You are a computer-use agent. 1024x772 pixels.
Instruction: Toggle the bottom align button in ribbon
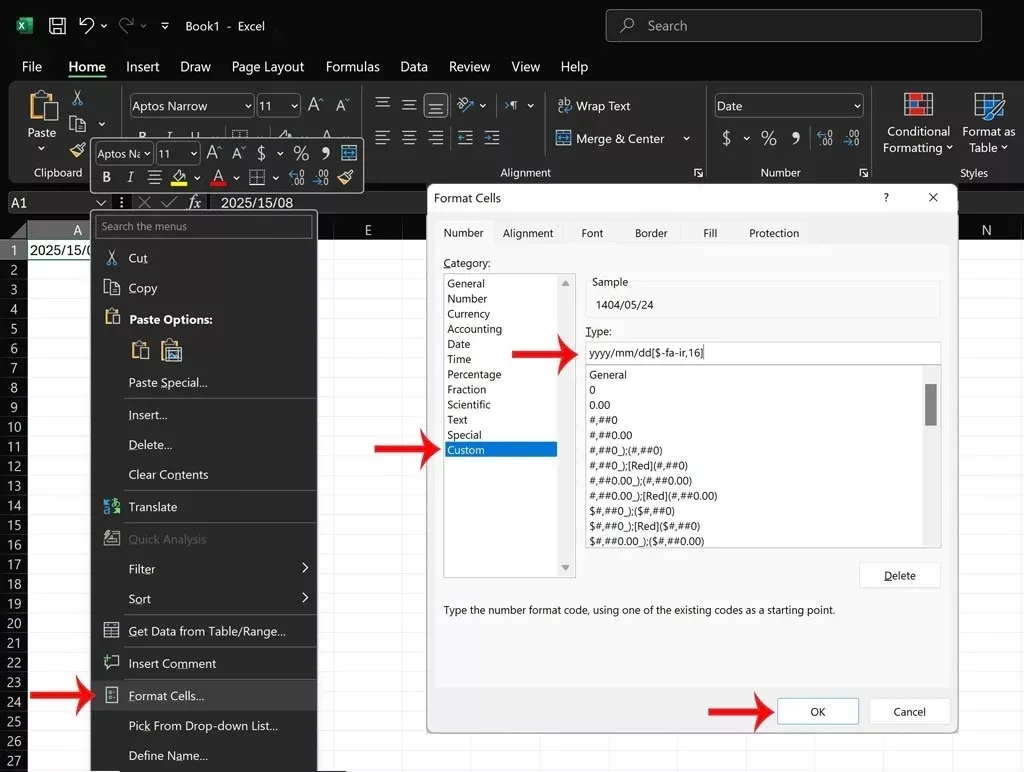[x=436, y=105]
